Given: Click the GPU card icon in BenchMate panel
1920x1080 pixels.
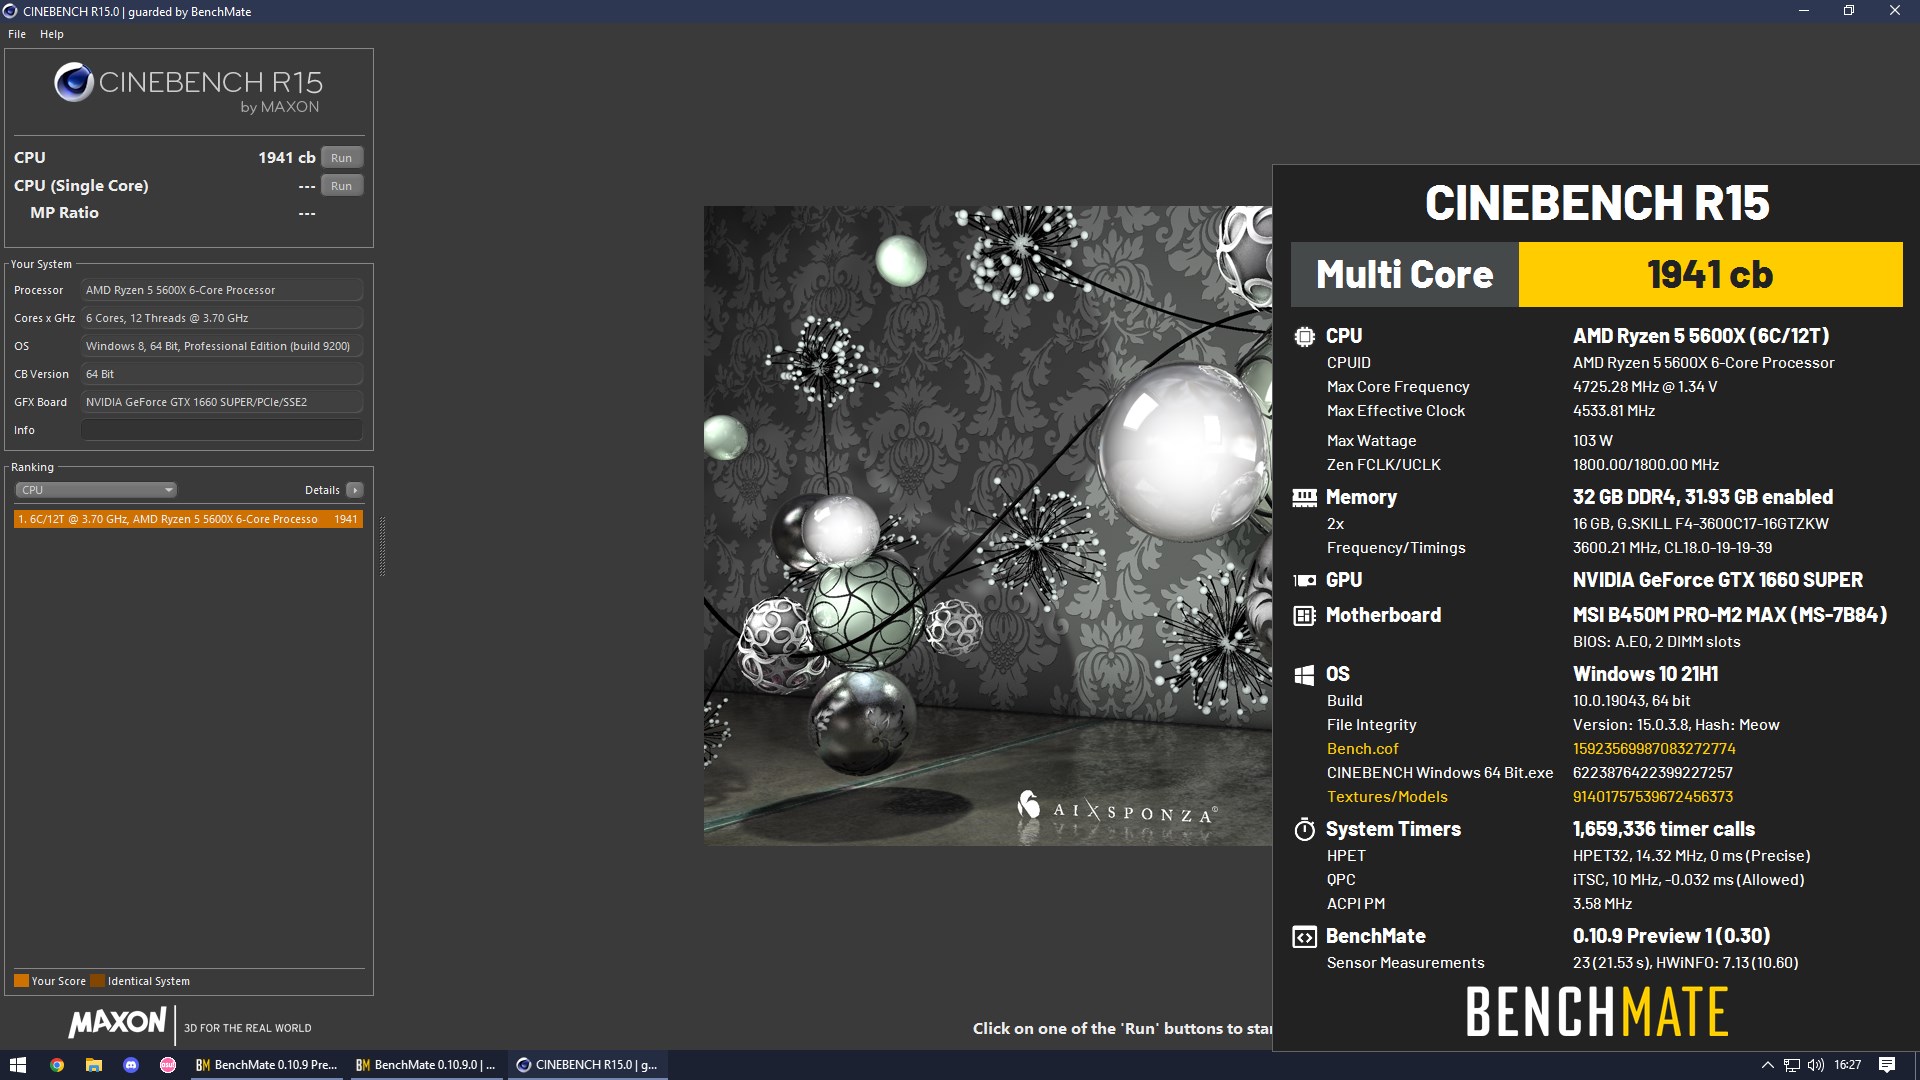Looking at the screenshot, I should (x=1304, y=580).
